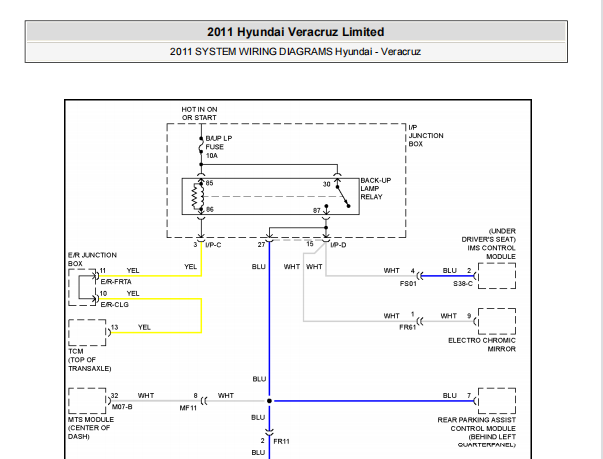Click the '2011 SYSTEM WIRING DIAGRAMS Hyundai - Veracruz' subtitle
Viewport: 603px width, 459px height.
pyautogui.click(x=295, y=52)
